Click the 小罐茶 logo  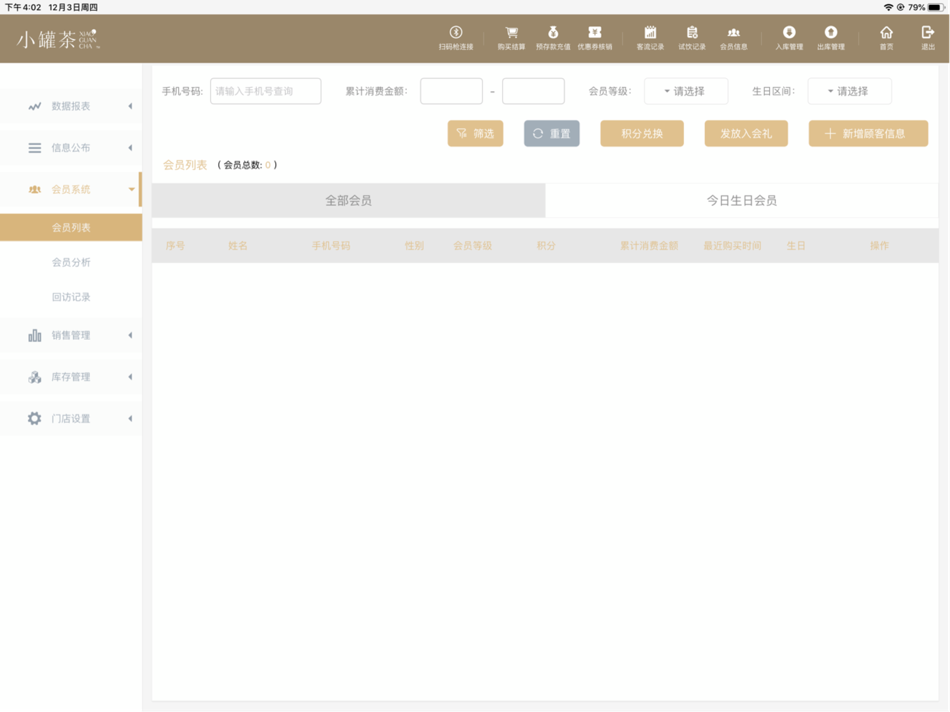pos(58,39)
